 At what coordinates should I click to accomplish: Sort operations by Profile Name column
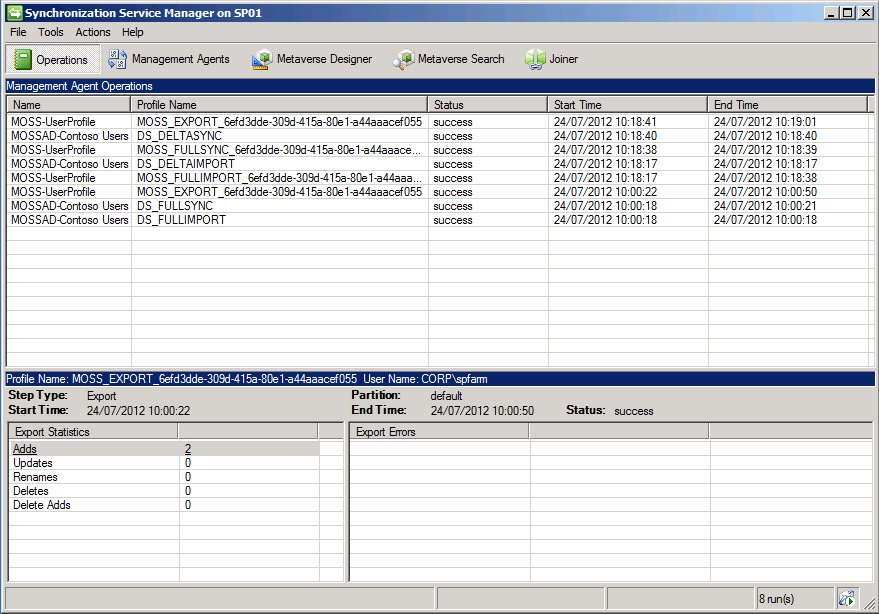pyautogui.click(x=279, y=105)
